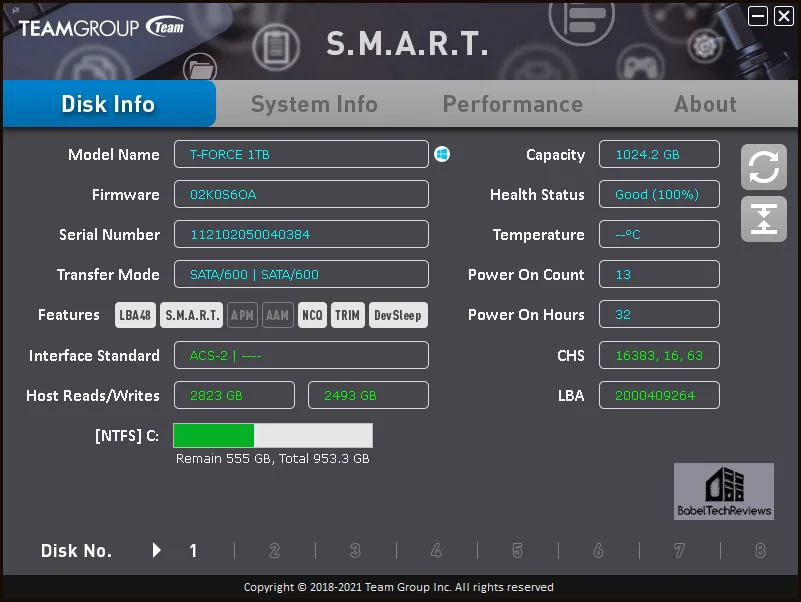Click the NTFS C: usage bar
The width and height of the screenshot is (801, 602).
pos(273,435)
